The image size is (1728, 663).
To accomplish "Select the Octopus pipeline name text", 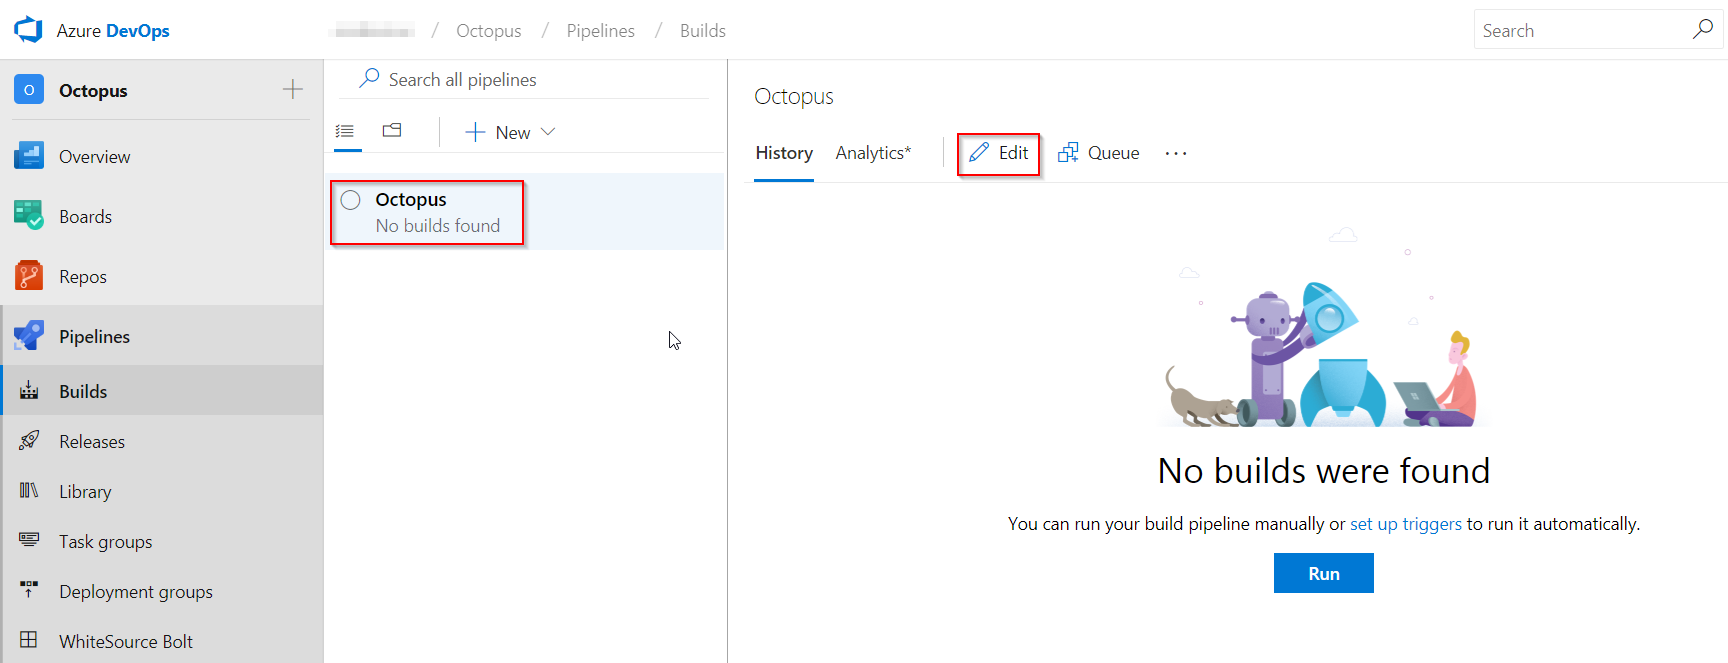I will coord(411,200).
